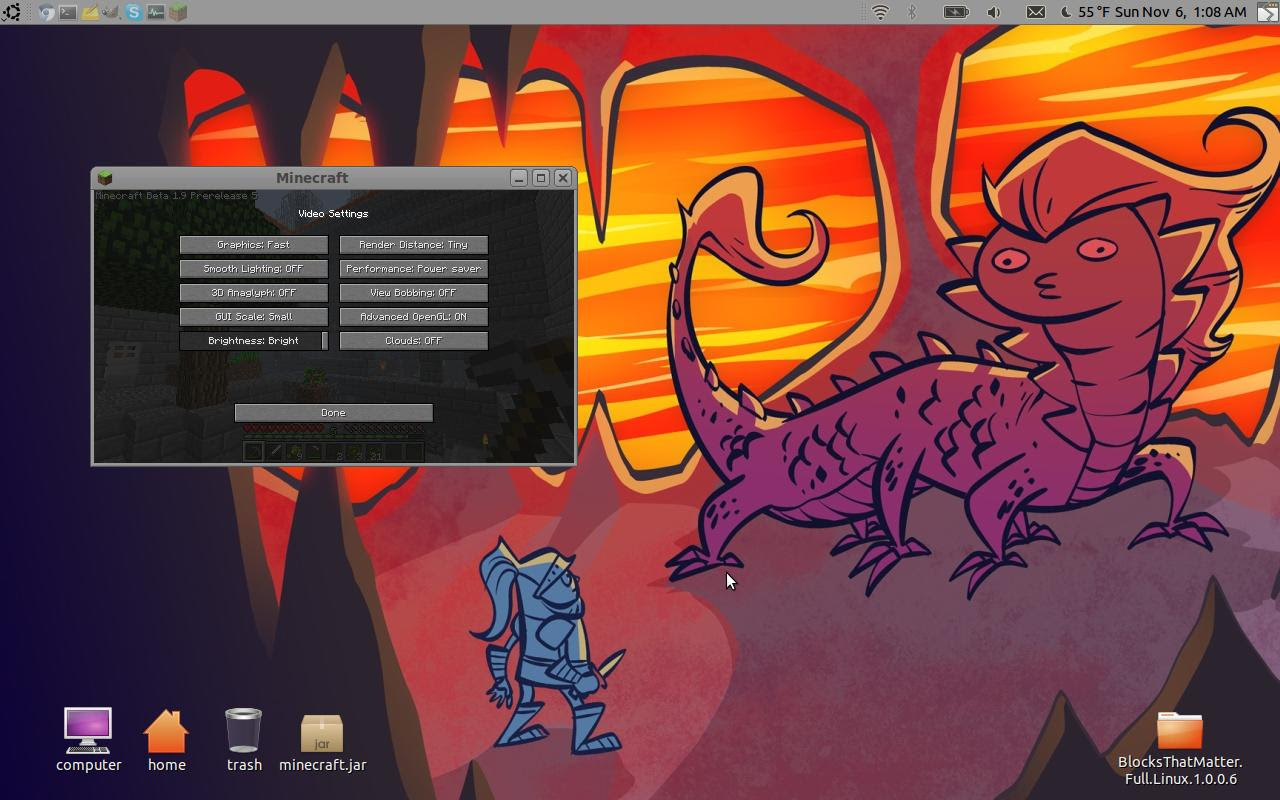Toggle Advanced OpenGL: ON
Screen dimensions: 1280x800
(x=414, y=317)
